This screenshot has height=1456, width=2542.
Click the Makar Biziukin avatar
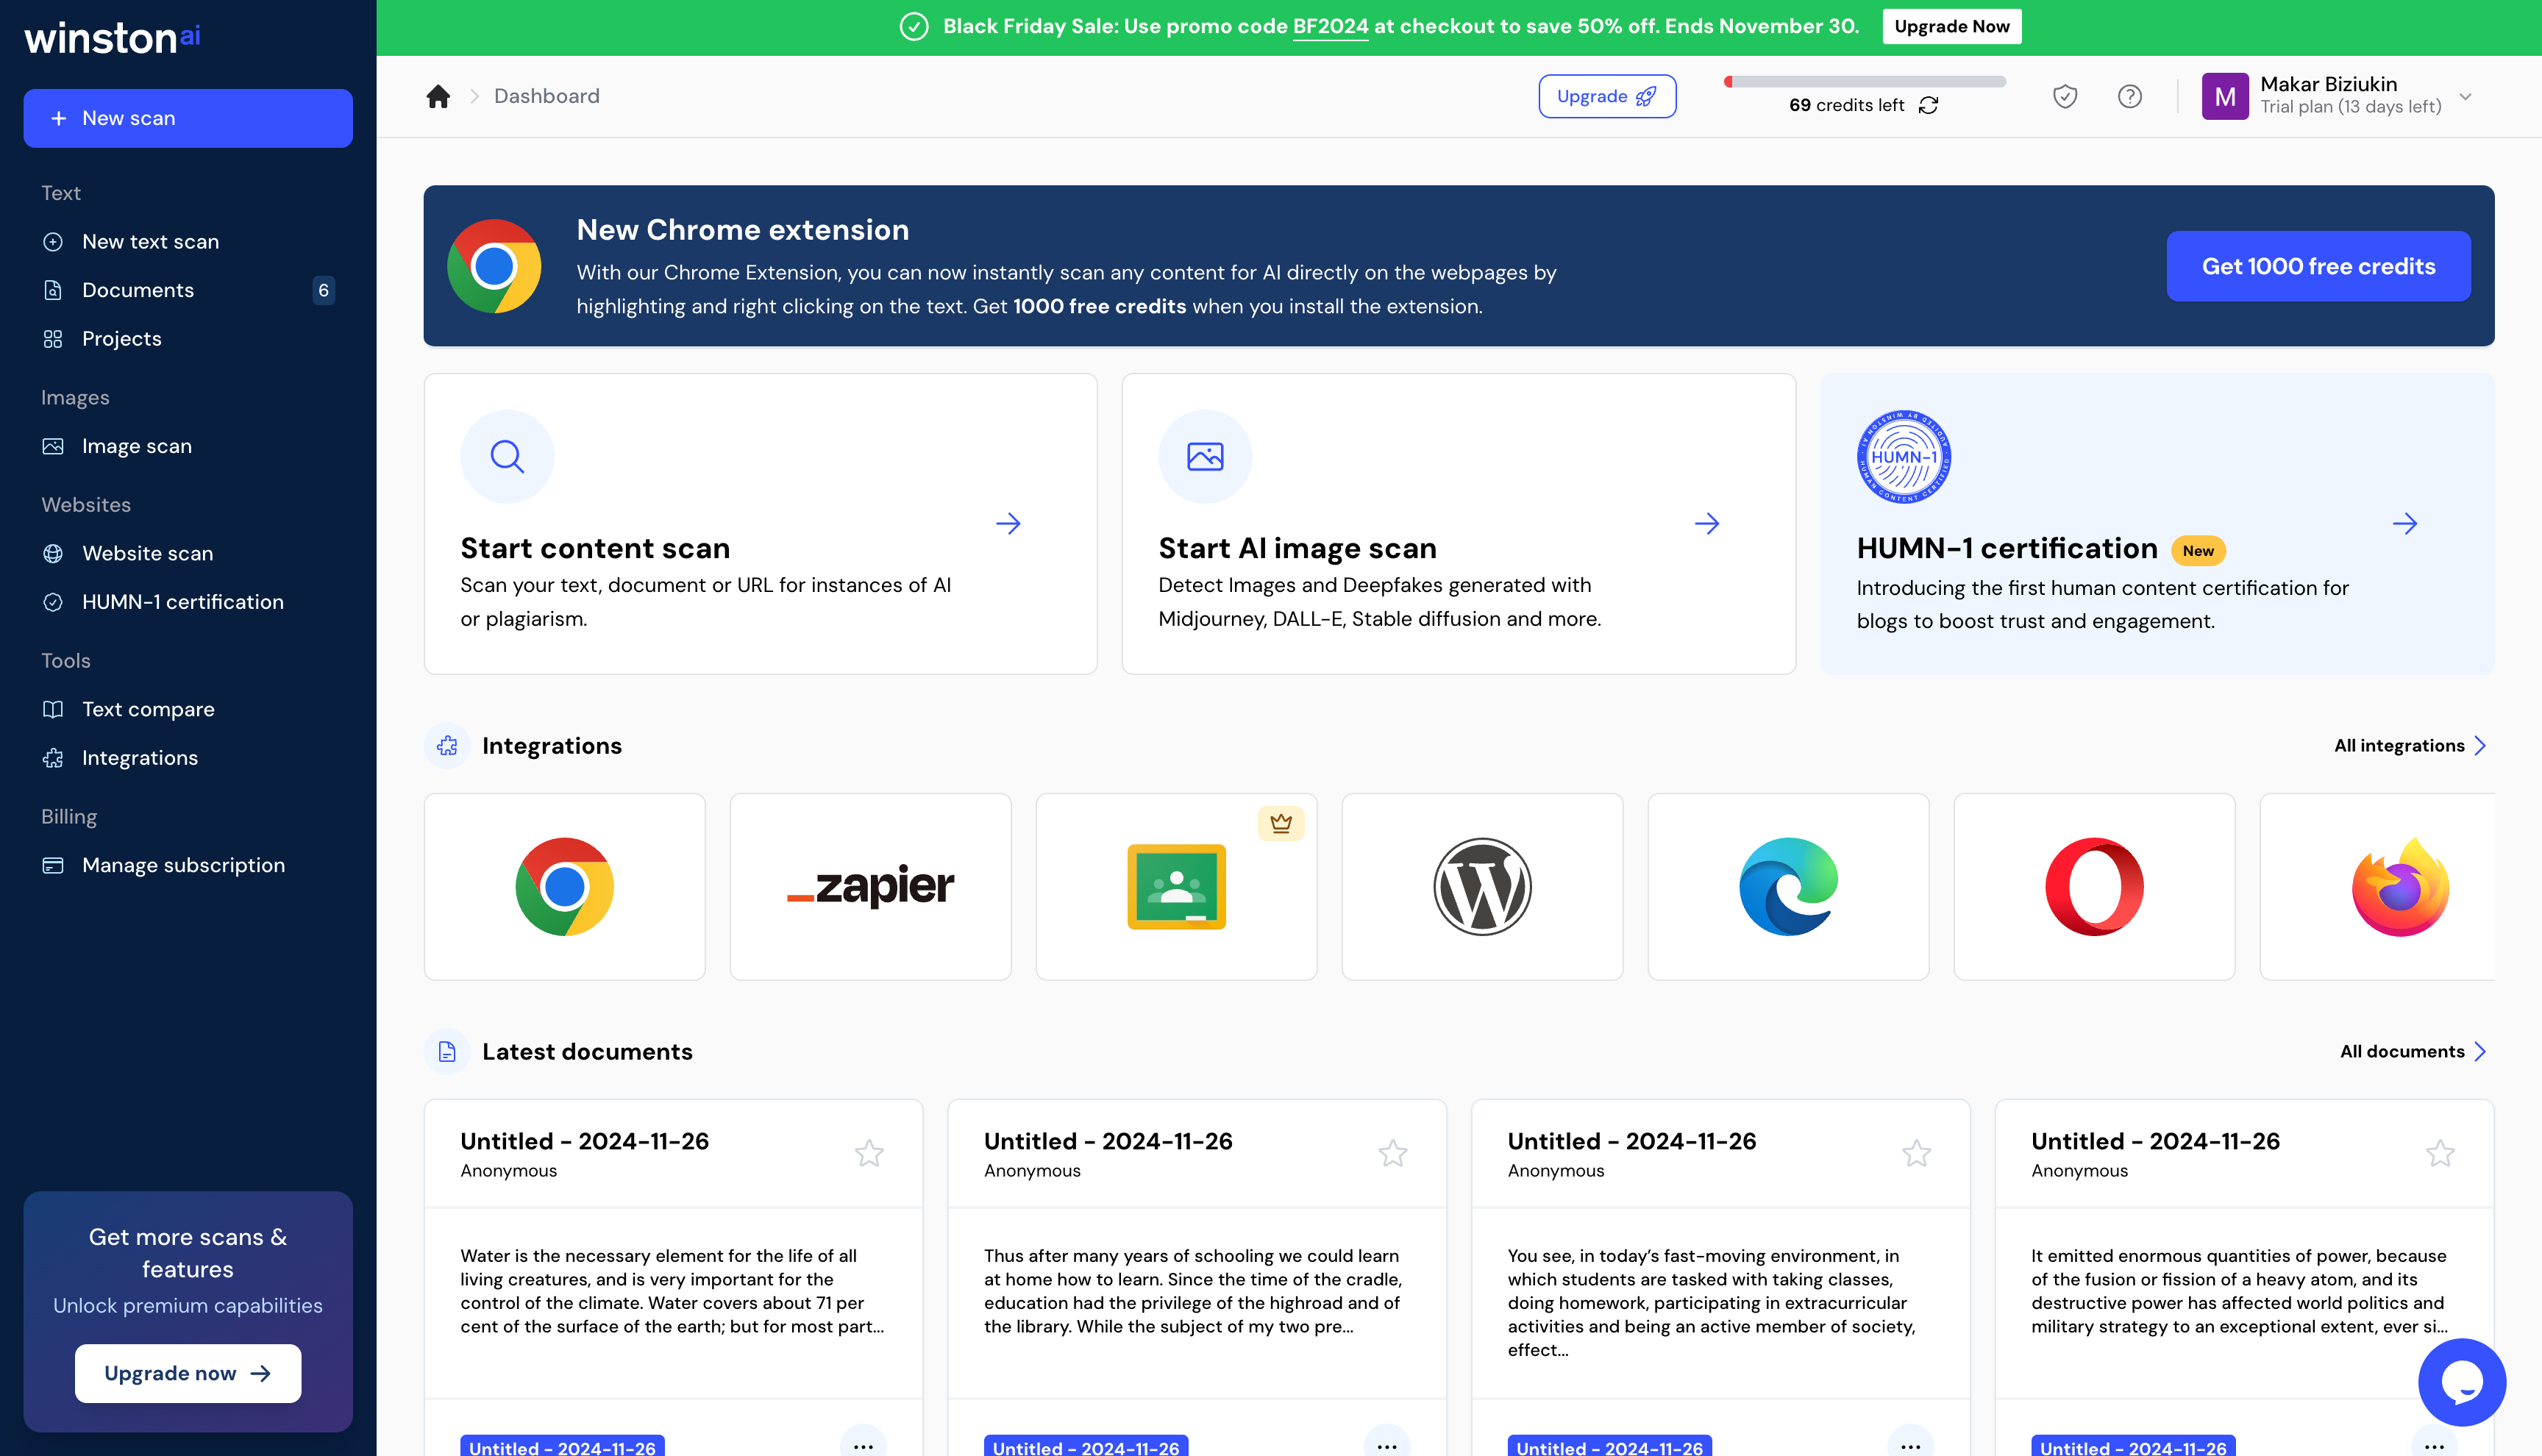(2224, 96)
